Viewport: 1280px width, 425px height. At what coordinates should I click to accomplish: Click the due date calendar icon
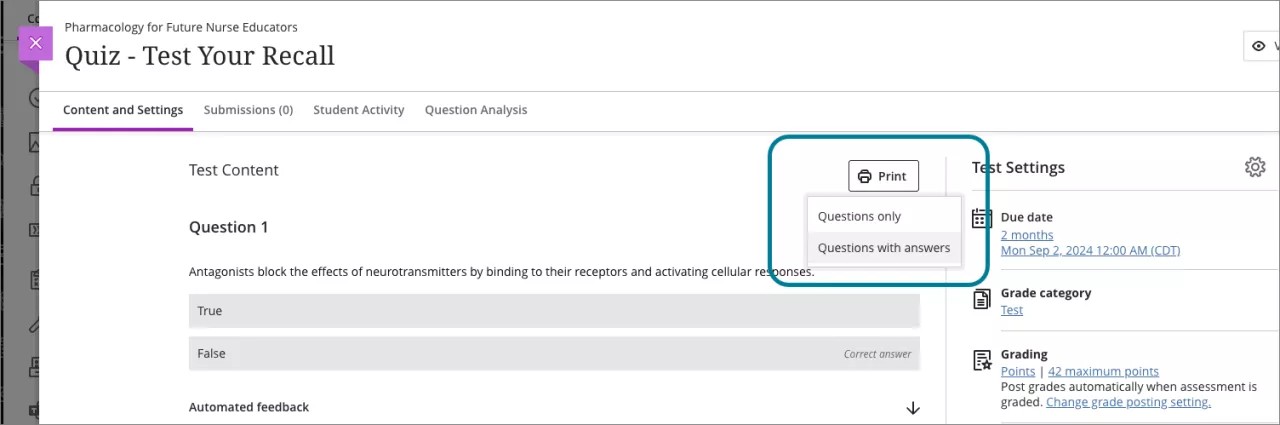point(982,218)
